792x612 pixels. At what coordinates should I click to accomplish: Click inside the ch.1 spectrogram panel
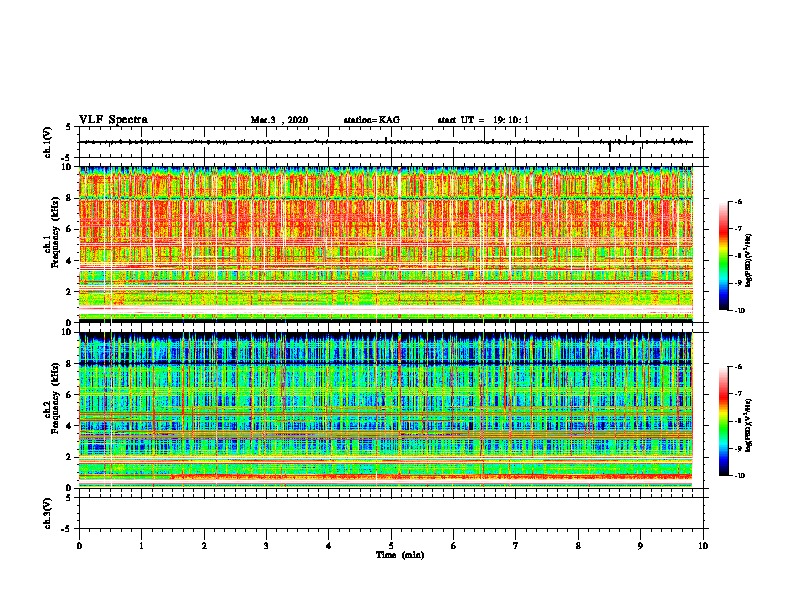(386, 244)
